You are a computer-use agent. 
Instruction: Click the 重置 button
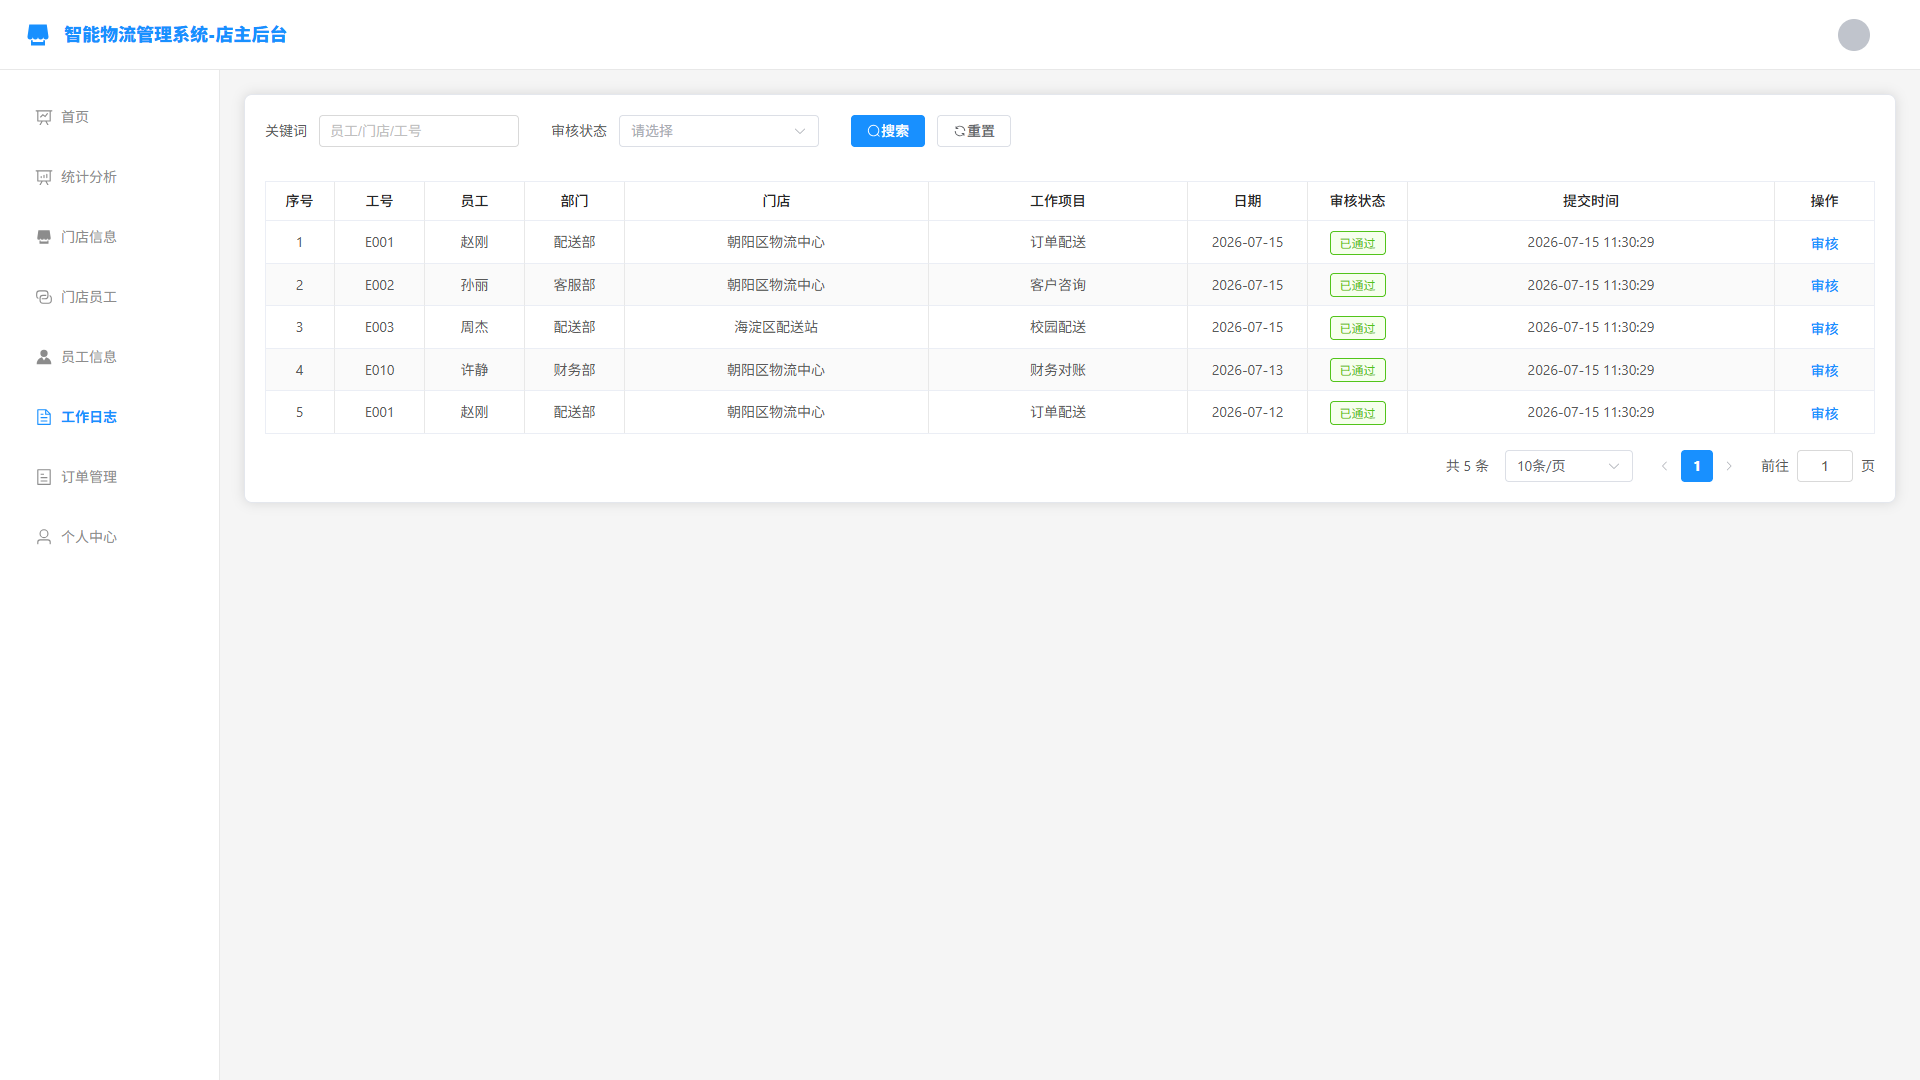[974, 131]
